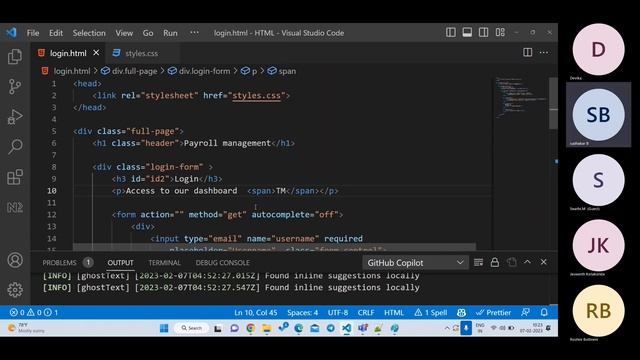Open the Edit menu
Screen dimensions: 640x360
(x=56, y=33)
